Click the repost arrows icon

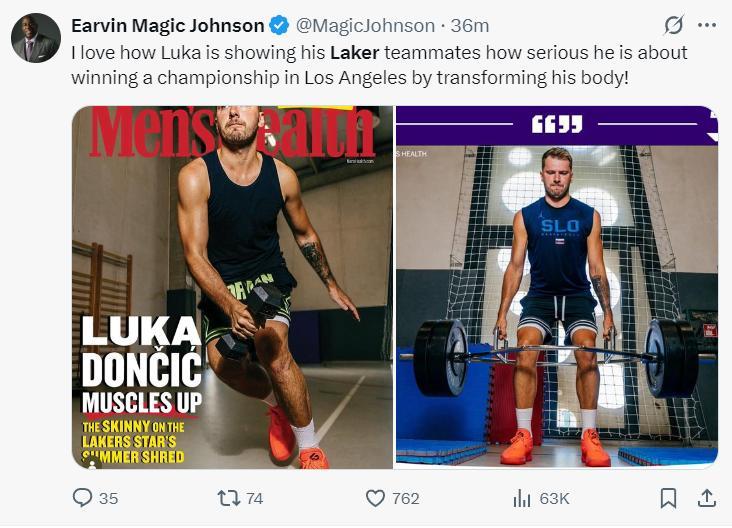228,497
